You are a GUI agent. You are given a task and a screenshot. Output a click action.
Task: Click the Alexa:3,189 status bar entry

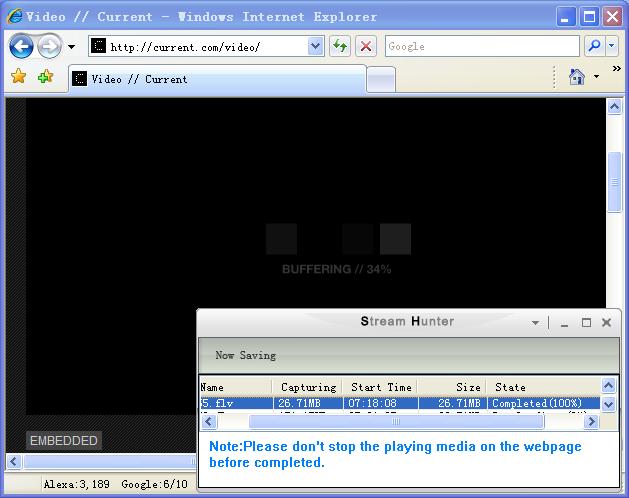pyautogui.click(x=77, y=484)
